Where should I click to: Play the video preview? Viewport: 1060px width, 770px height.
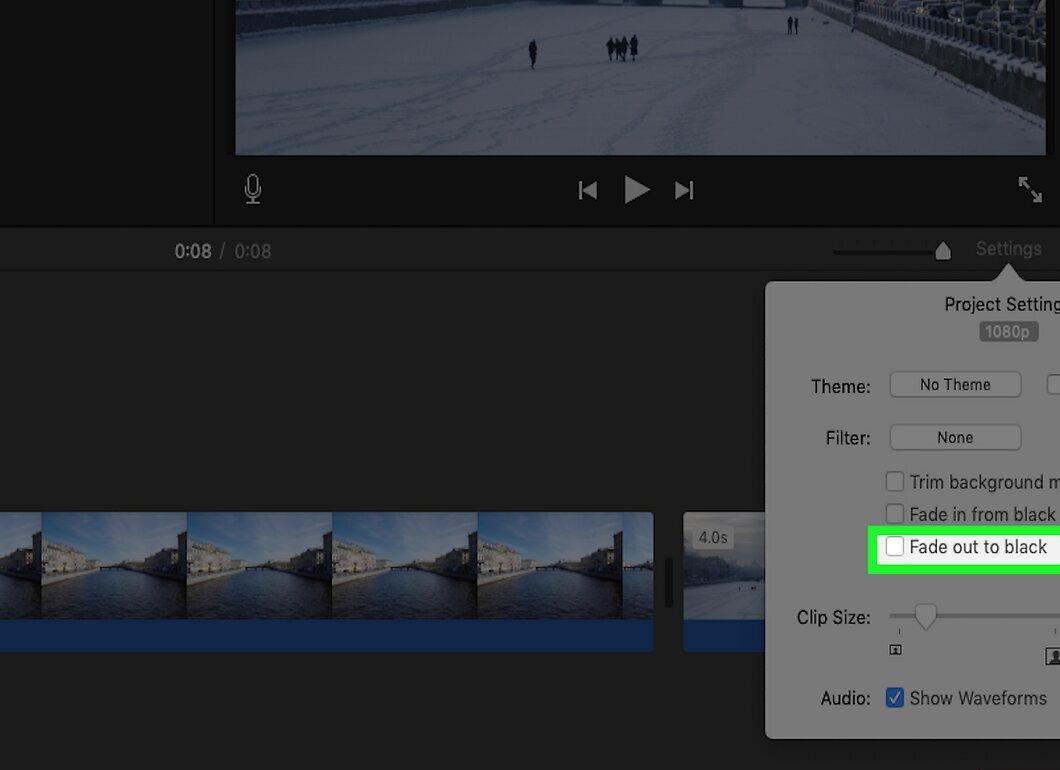[636, 189]
